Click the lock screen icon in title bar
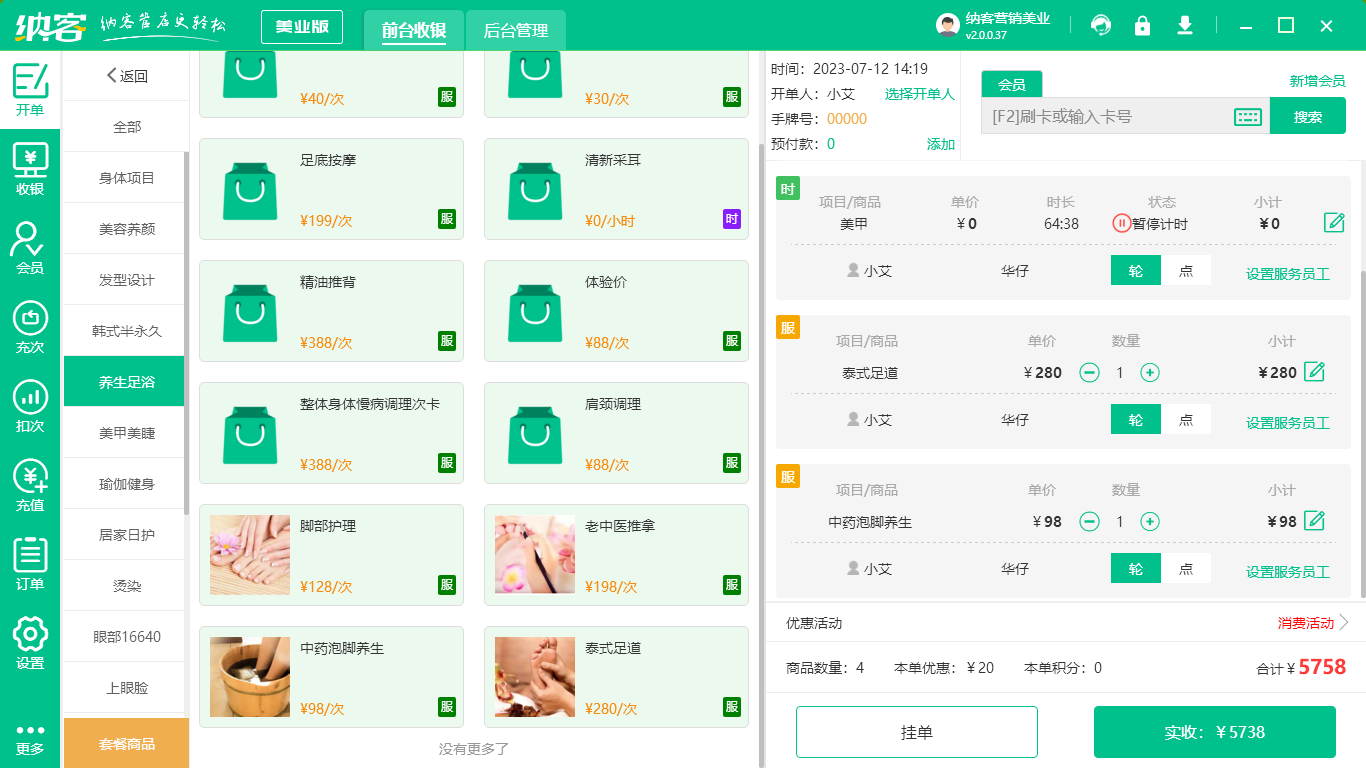The height and width of the screenshot is (768, 1366). [1142, 25]
